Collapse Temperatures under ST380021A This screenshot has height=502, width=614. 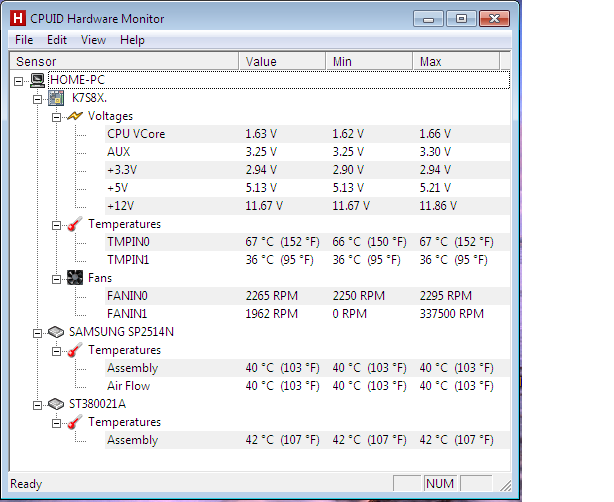pos(56,424)
